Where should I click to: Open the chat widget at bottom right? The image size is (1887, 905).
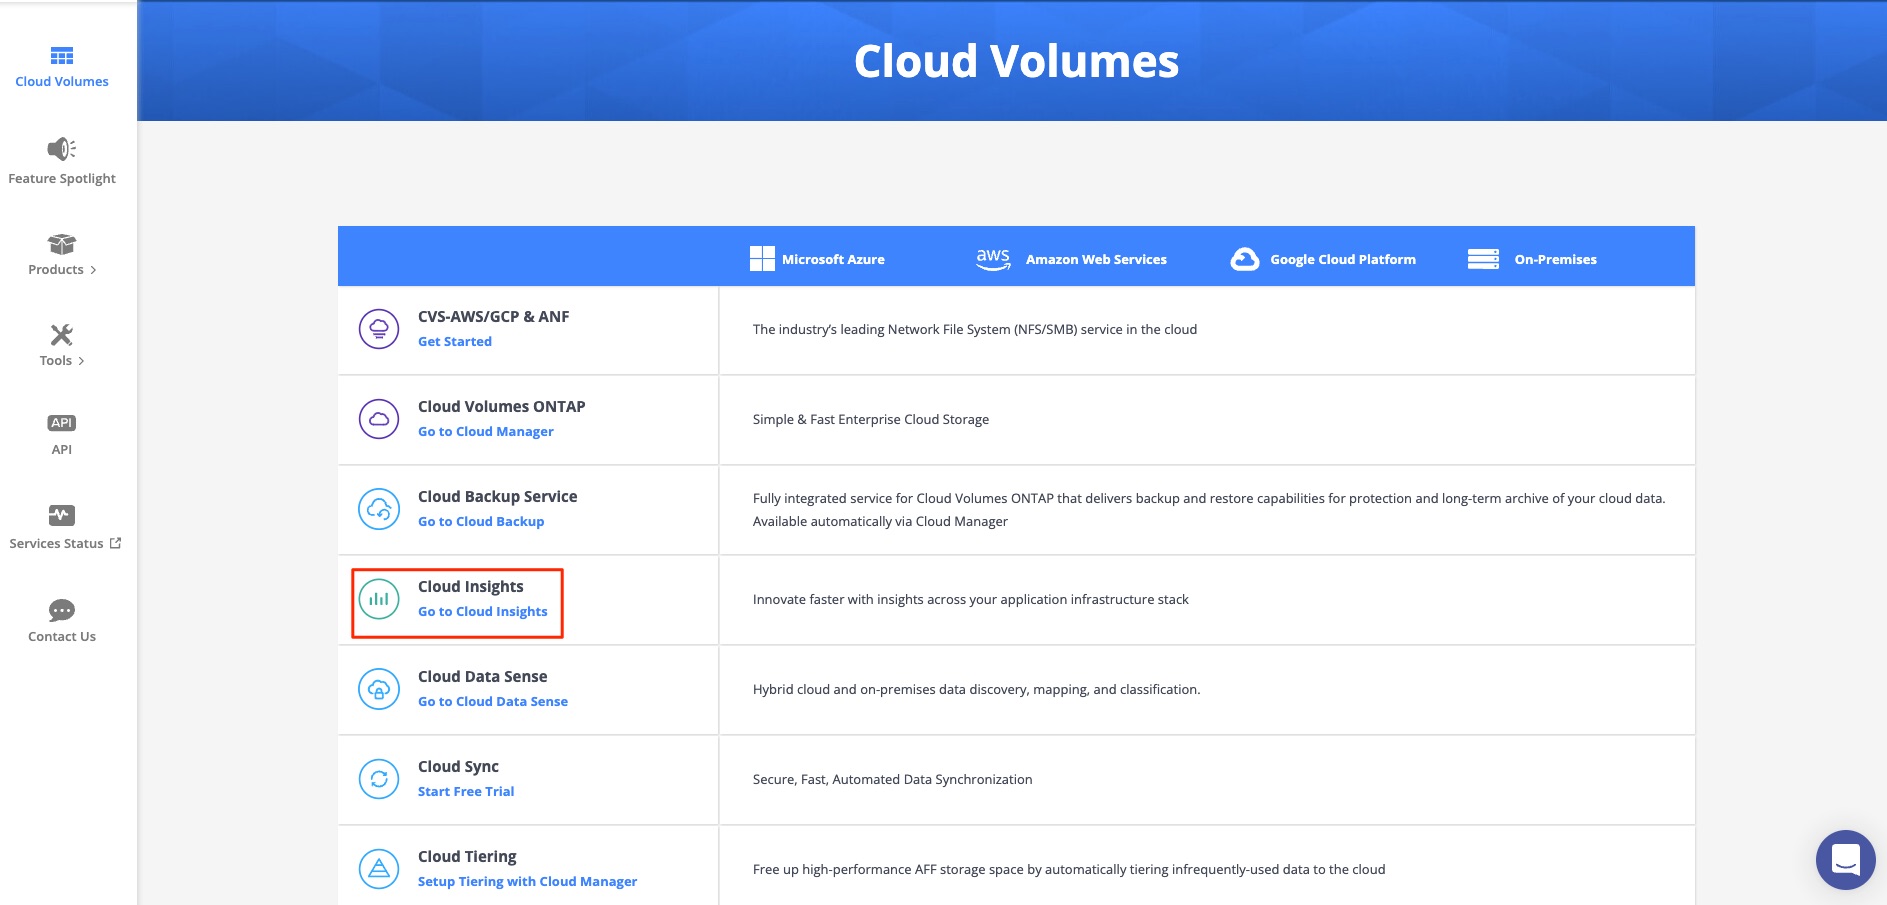click(x=1845, y=860)
